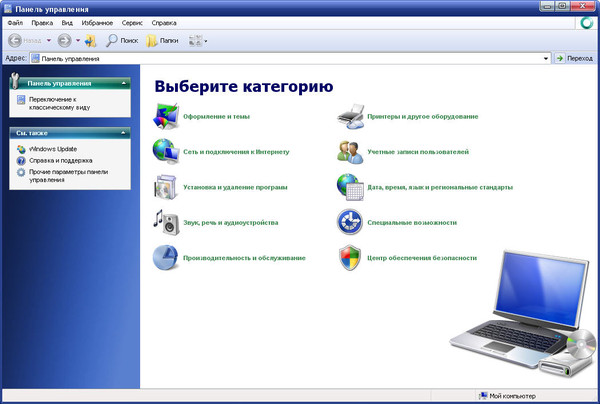600x404 pixels.
Task: Click the Переключение к классическому виду link
Action: click(60, 103)
